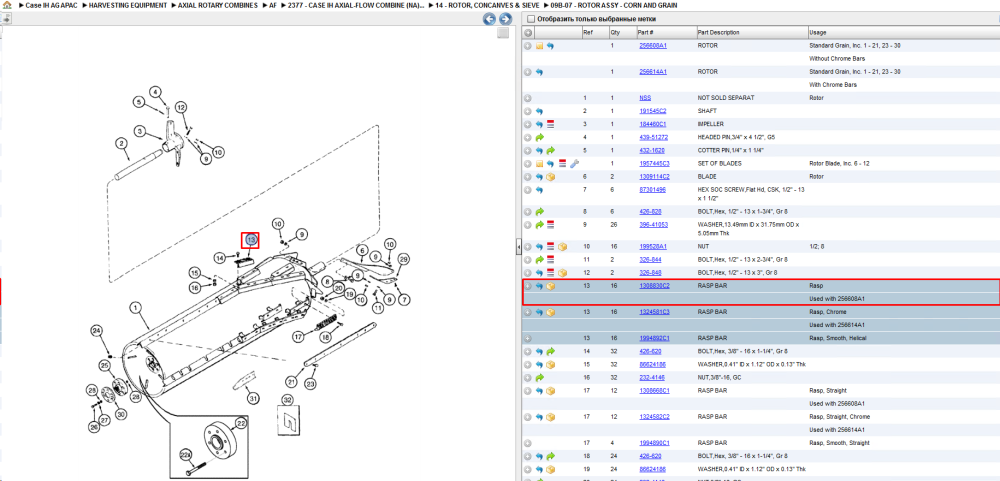The width and height of the screenshot is (1000, 481).
Task: Select callout 32 on the diagram
Action: click(x=287, y=400)
